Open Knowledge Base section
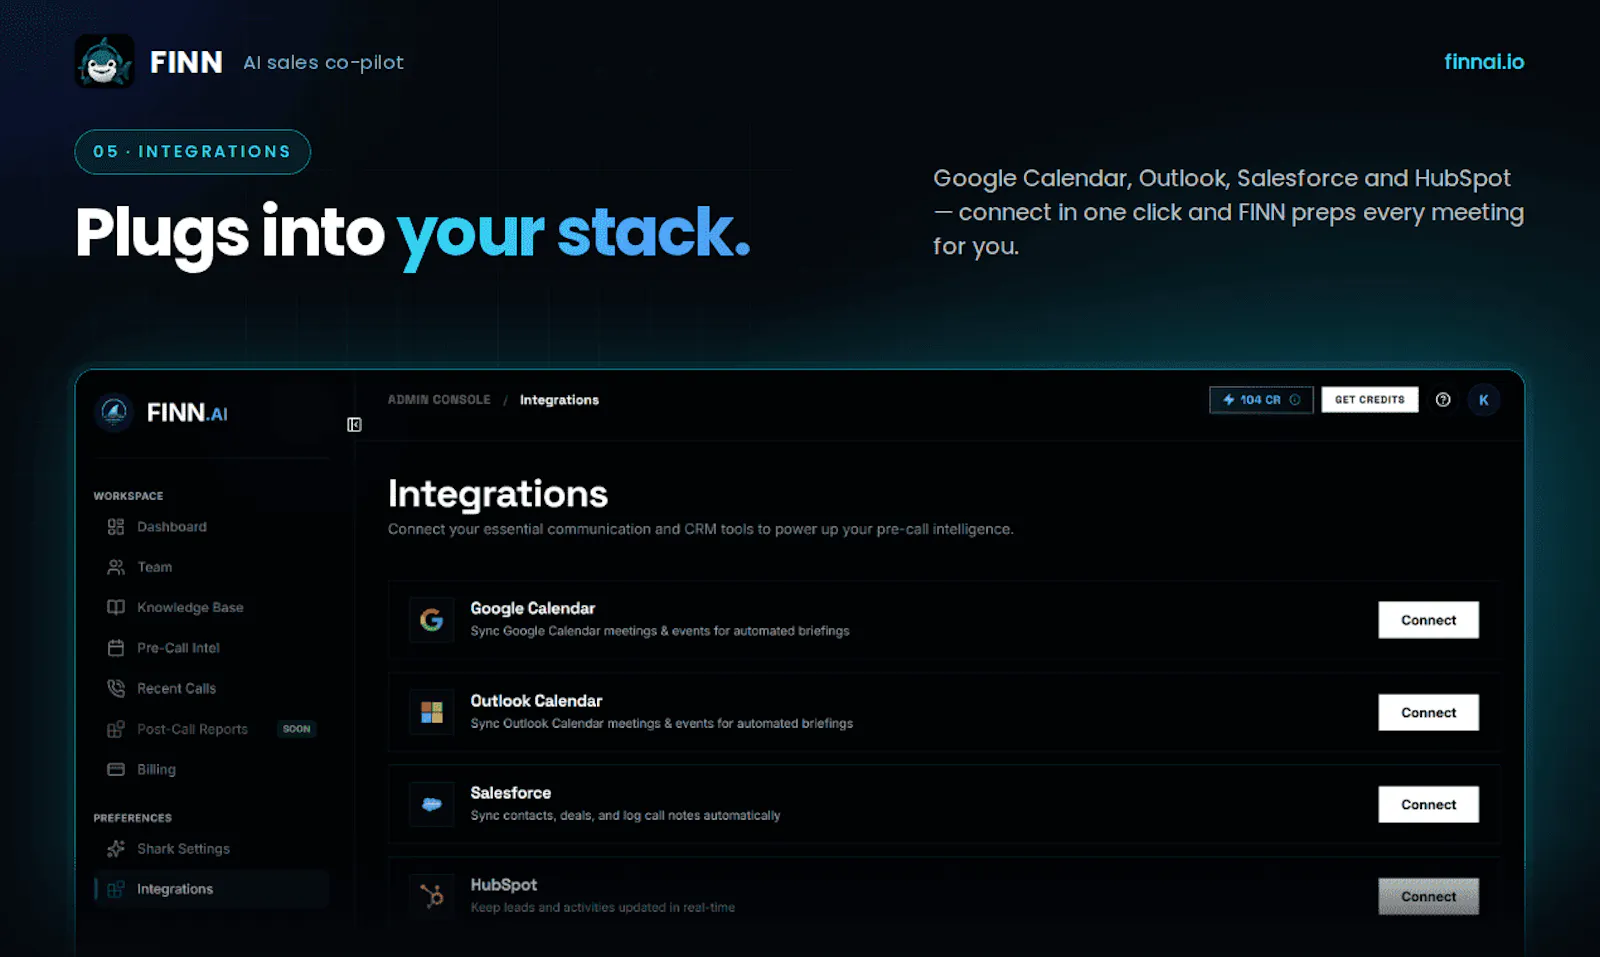Screen dimensions: 1600x957 tap(212, 607)
